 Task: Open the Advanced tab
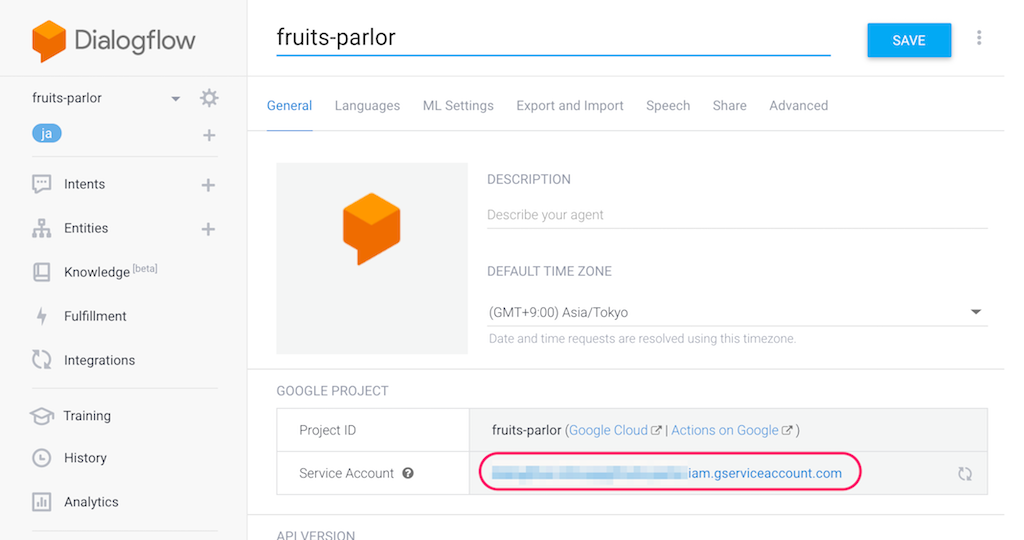coord(798,106)
